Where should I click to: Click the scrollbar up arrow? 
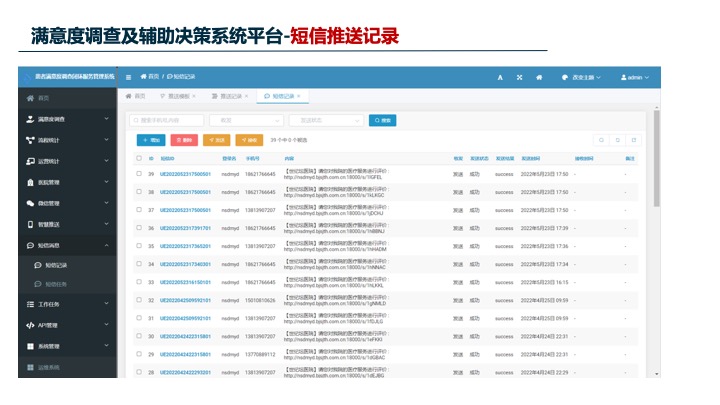(x=657, y=107)
